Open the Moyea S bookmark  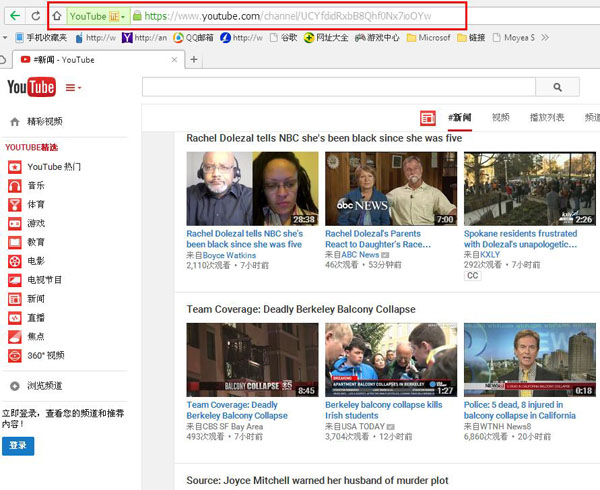[x=514, y=37]
